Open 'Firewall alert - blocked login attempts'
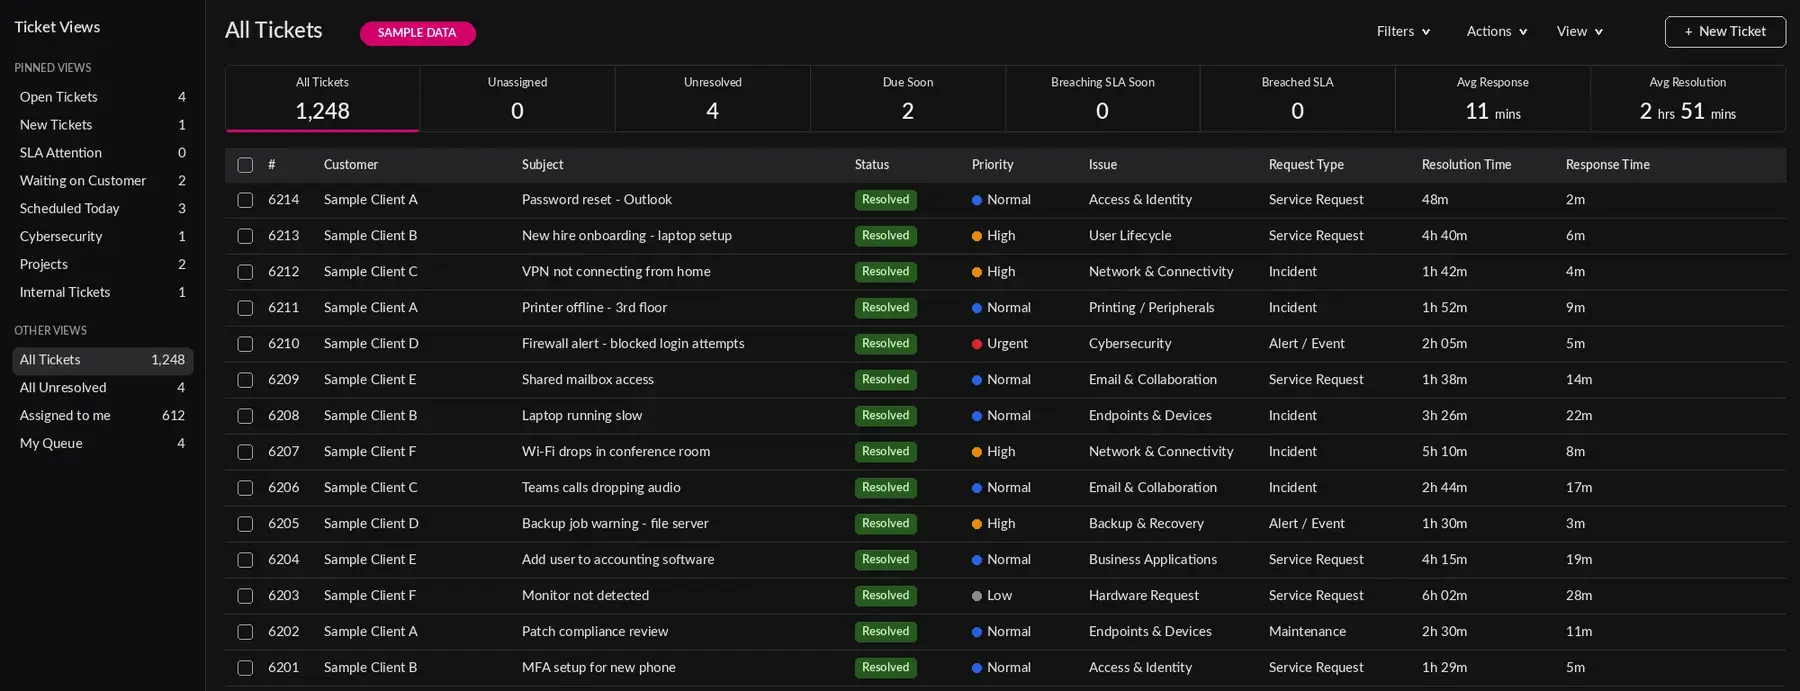1800x691 pixels. coord(633,344)
